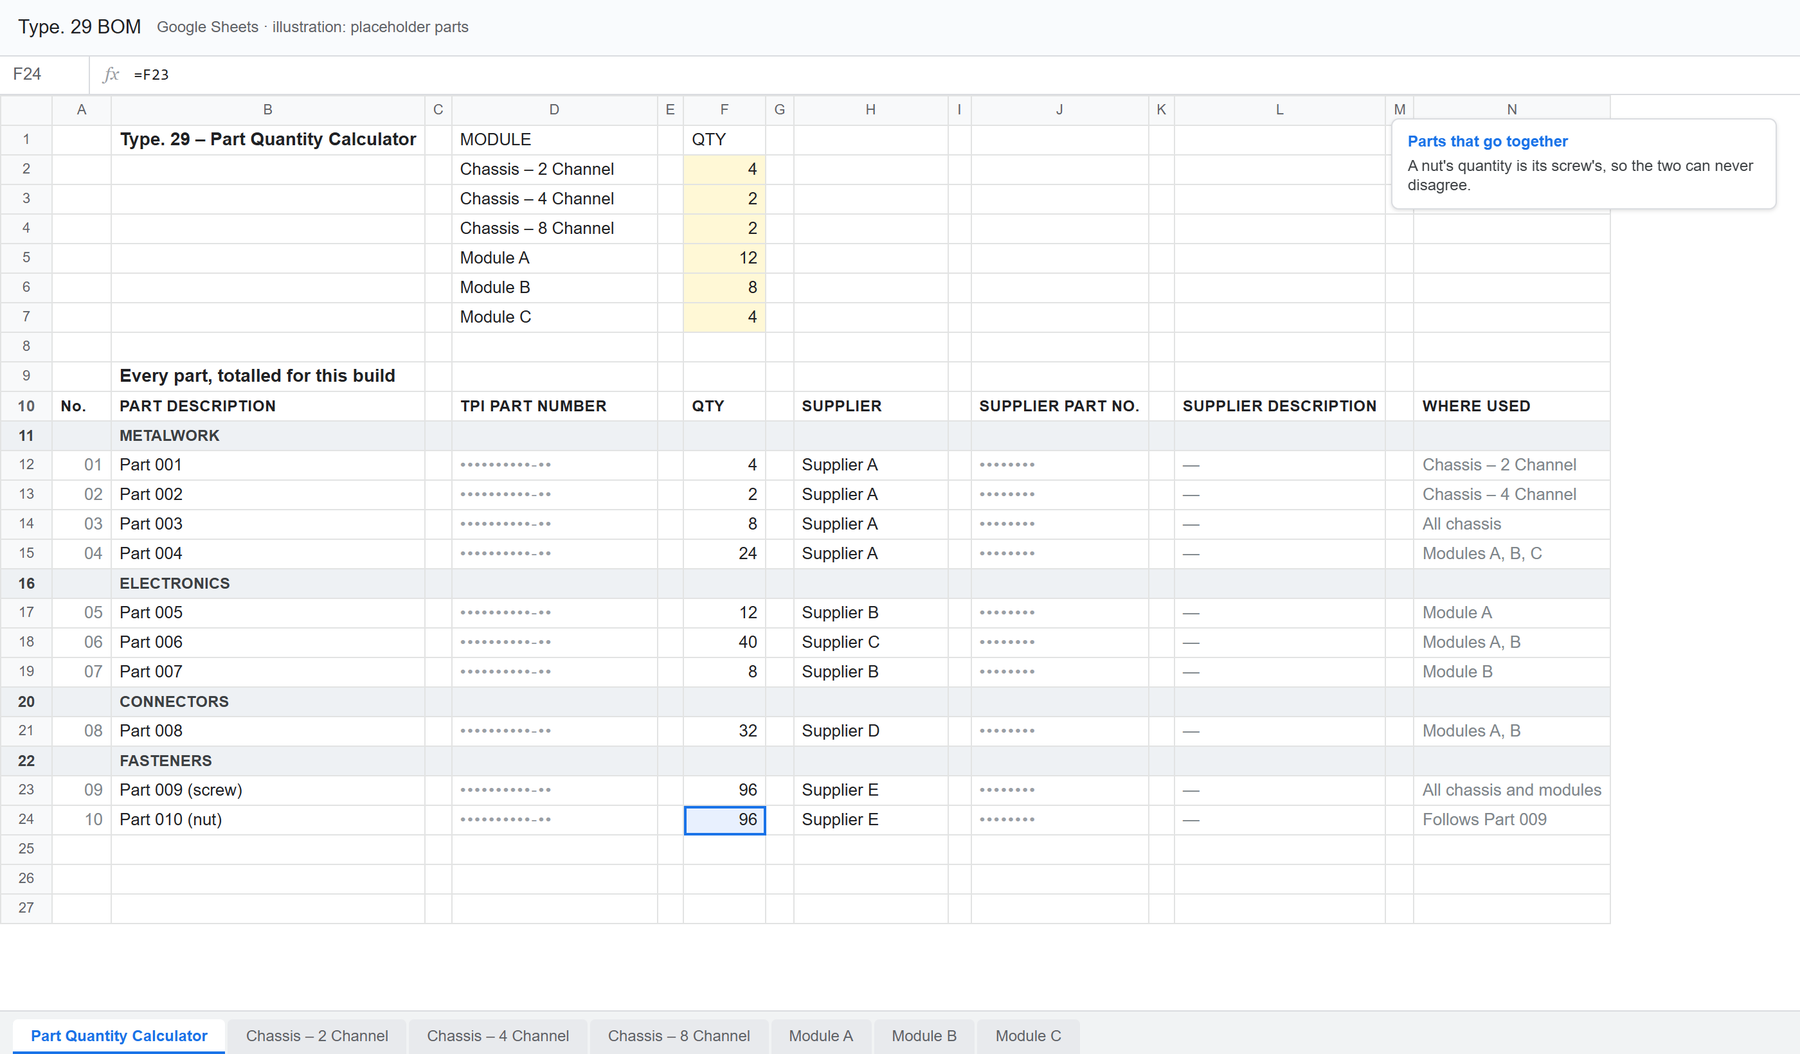Screen dimensions: 1800x1054
Task: Select the Part 010 (nut) quantity cell
Action: [x=724, y=820]
